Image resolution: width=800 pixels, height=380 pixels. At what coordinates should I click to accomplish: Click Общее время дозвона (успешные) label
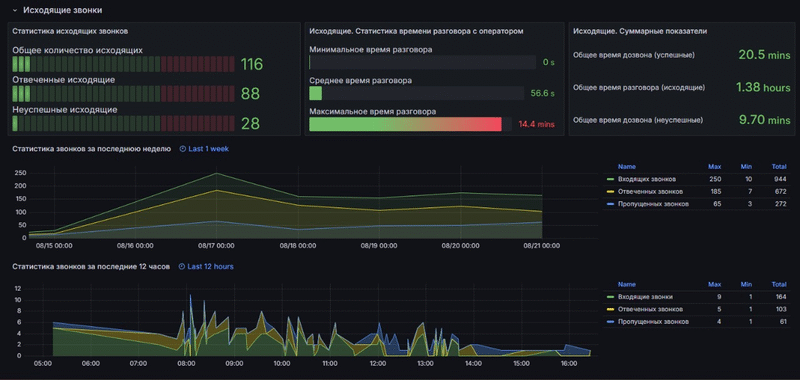tap(634, 55)
